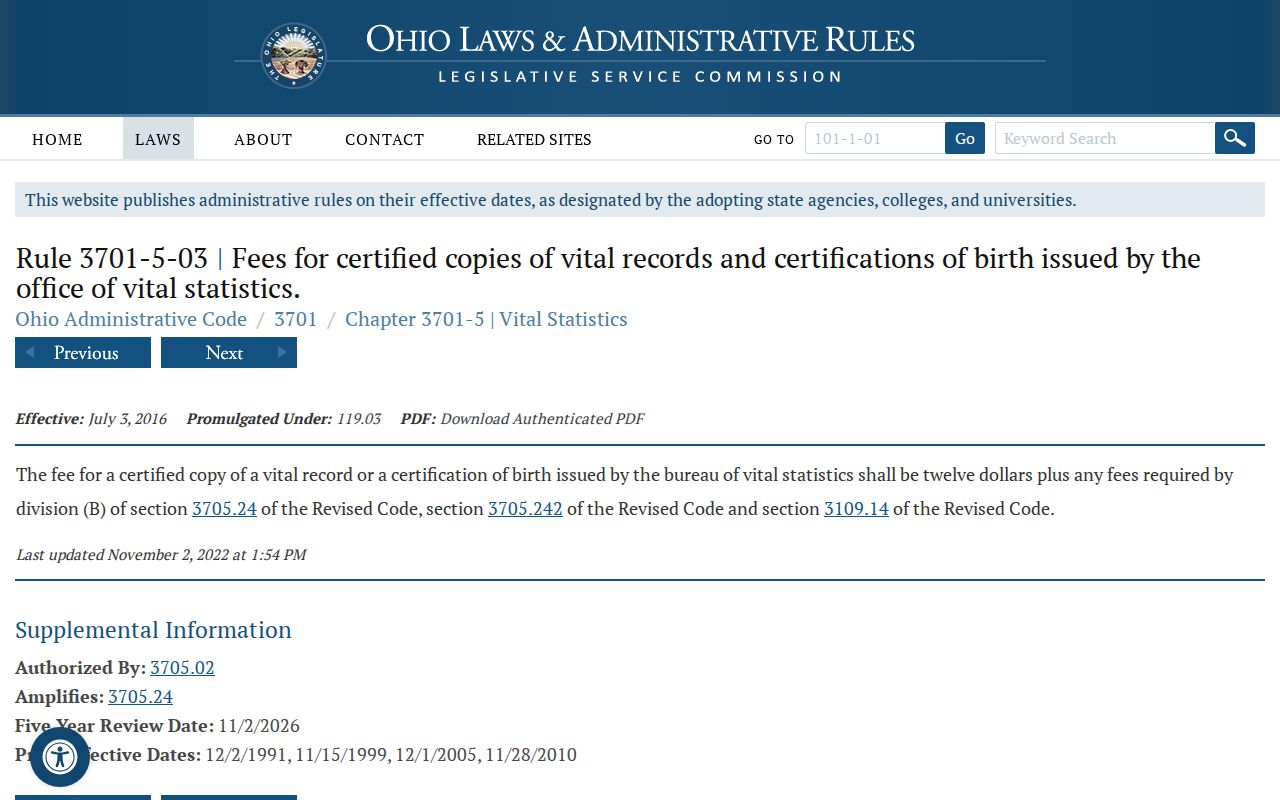The width and height of the screenshot is (1280, 800).
Task: Open the CONTACT menu item
Action: pyautogui.click(x=385, y=139)
